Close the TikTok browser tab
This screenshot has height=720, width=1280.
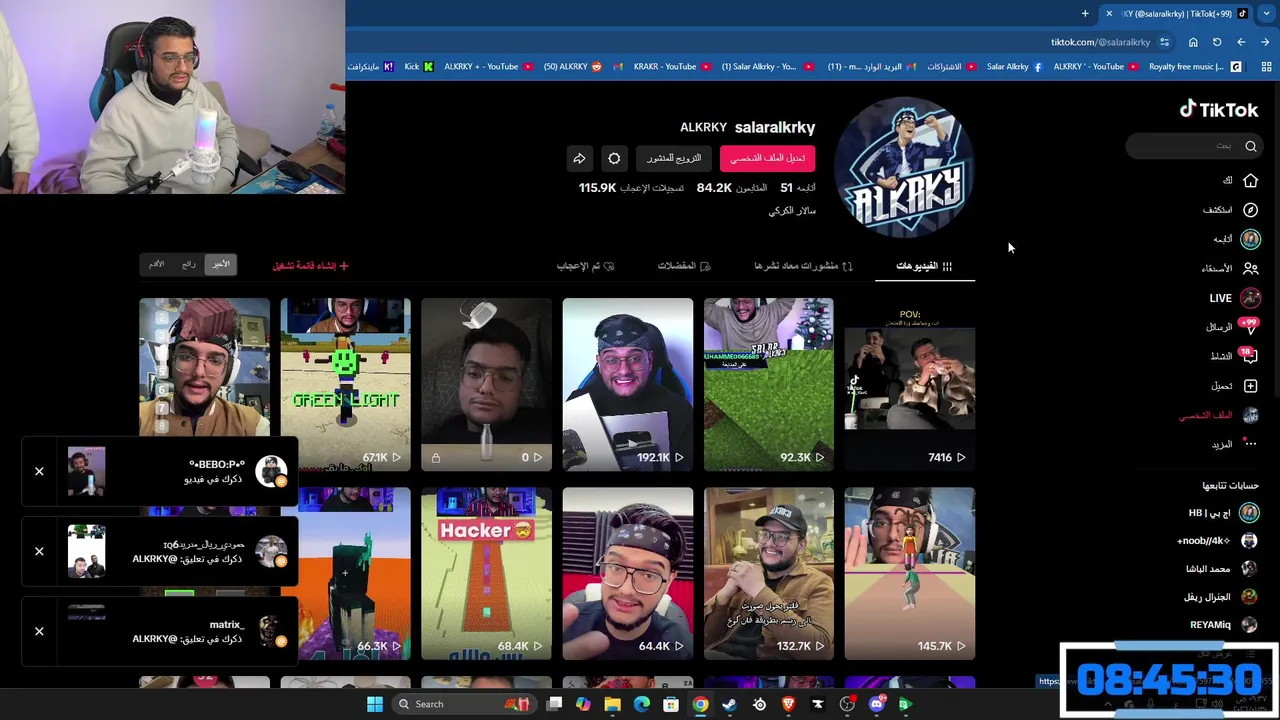[x=1109, y=14]
